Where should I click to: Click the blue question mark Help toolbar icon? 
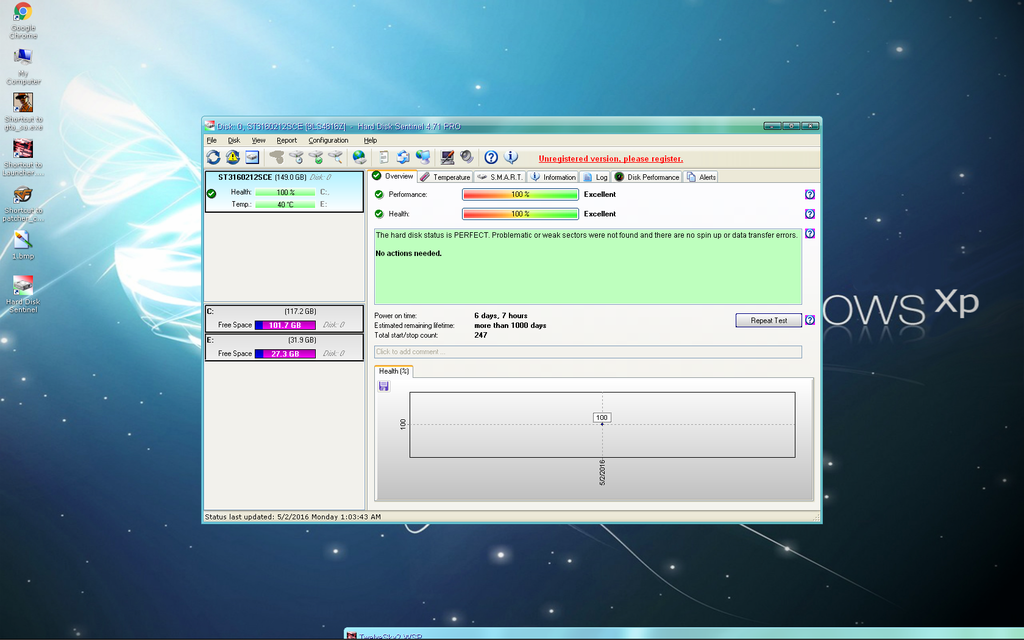491,158
